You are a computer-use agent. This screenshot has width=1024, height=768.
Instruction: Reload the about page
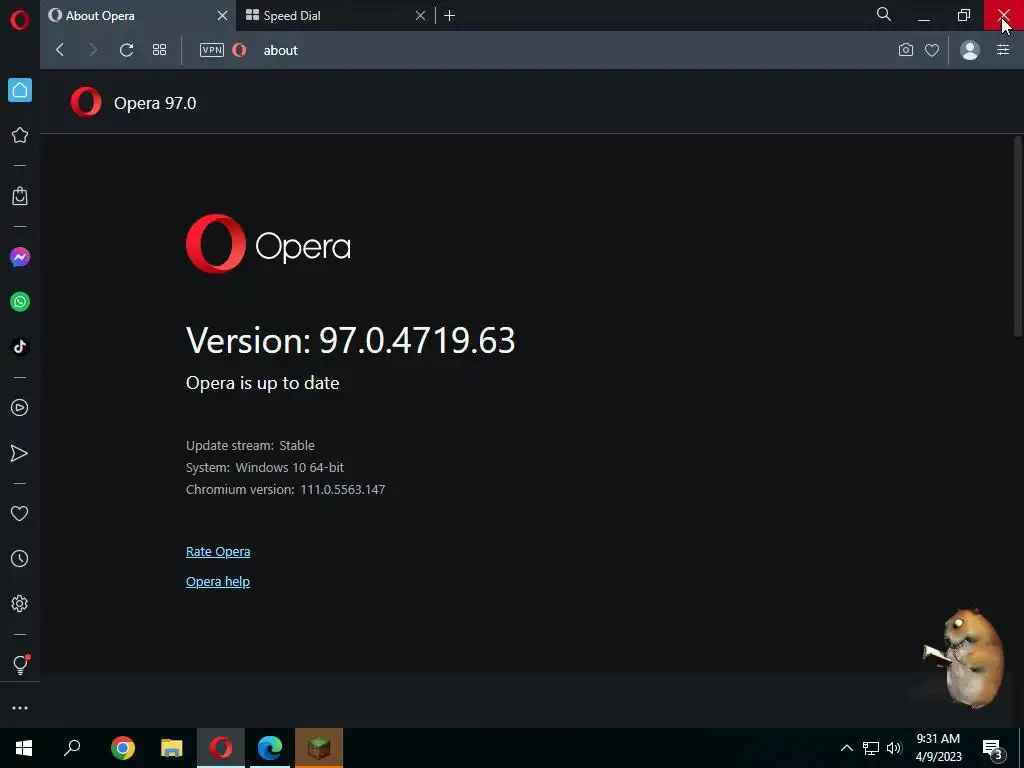tap(127, 50)
